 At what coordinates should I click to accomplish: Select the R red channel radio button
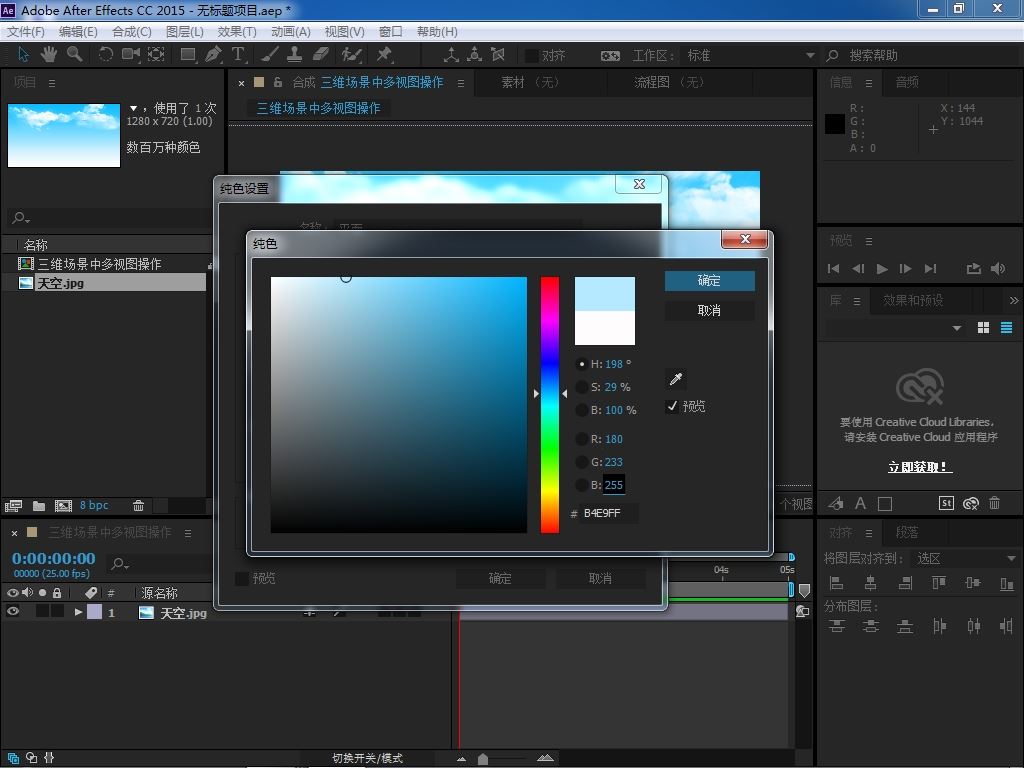click(582, 439)
